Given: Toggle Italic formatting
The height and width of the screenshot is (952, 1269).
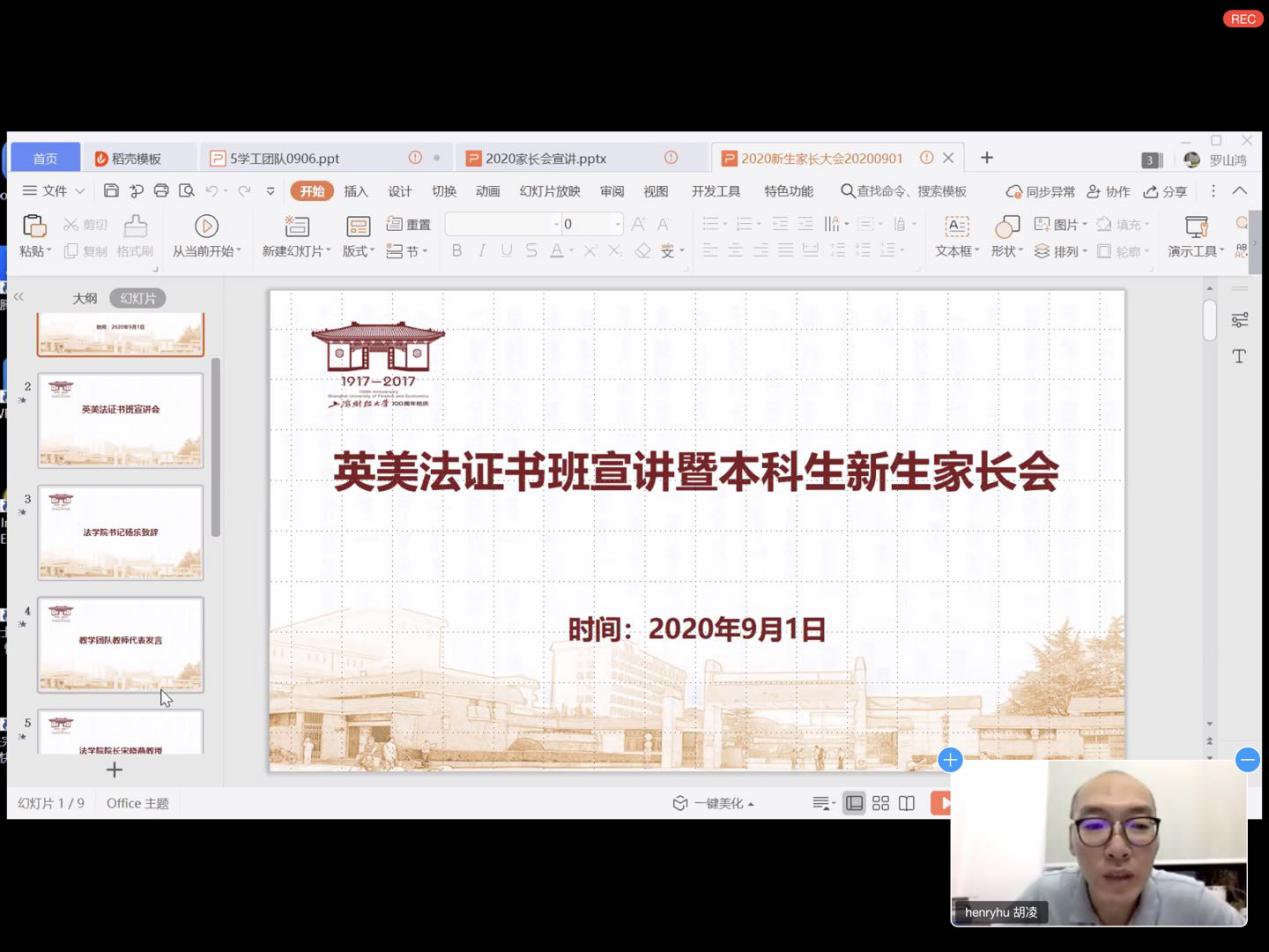Looking at the screenshot, I should [x=482, y=251].
